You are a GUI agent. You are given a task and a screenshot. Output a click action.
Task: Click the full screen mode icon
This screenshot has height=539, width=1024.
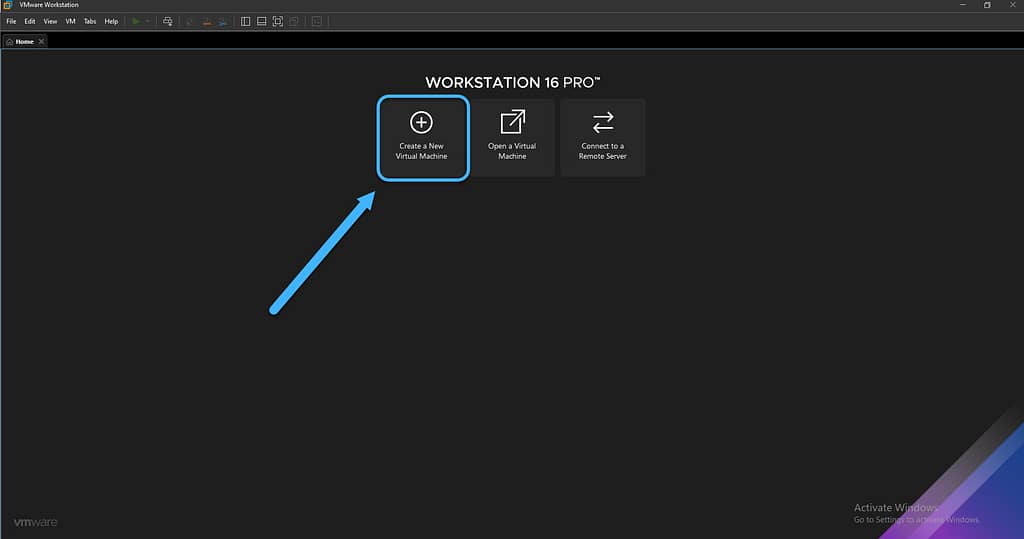[278, 22]
